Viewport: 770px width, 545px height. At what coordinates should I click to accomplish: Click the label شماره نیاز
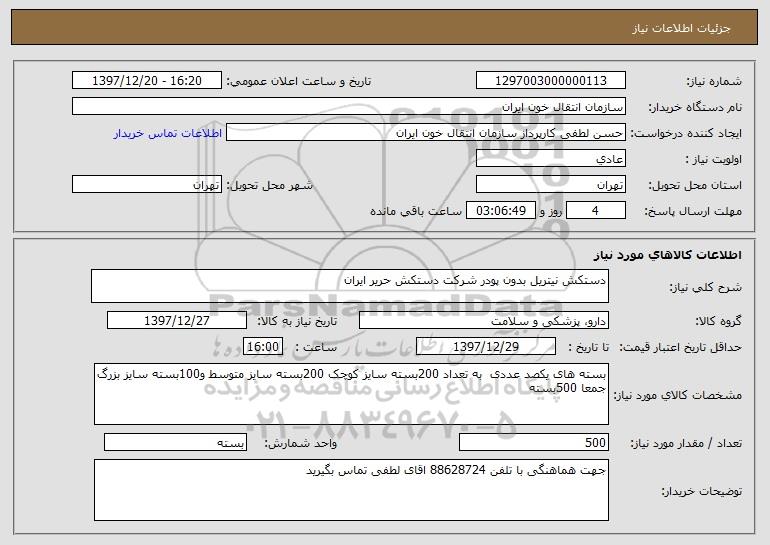point(714,82)
